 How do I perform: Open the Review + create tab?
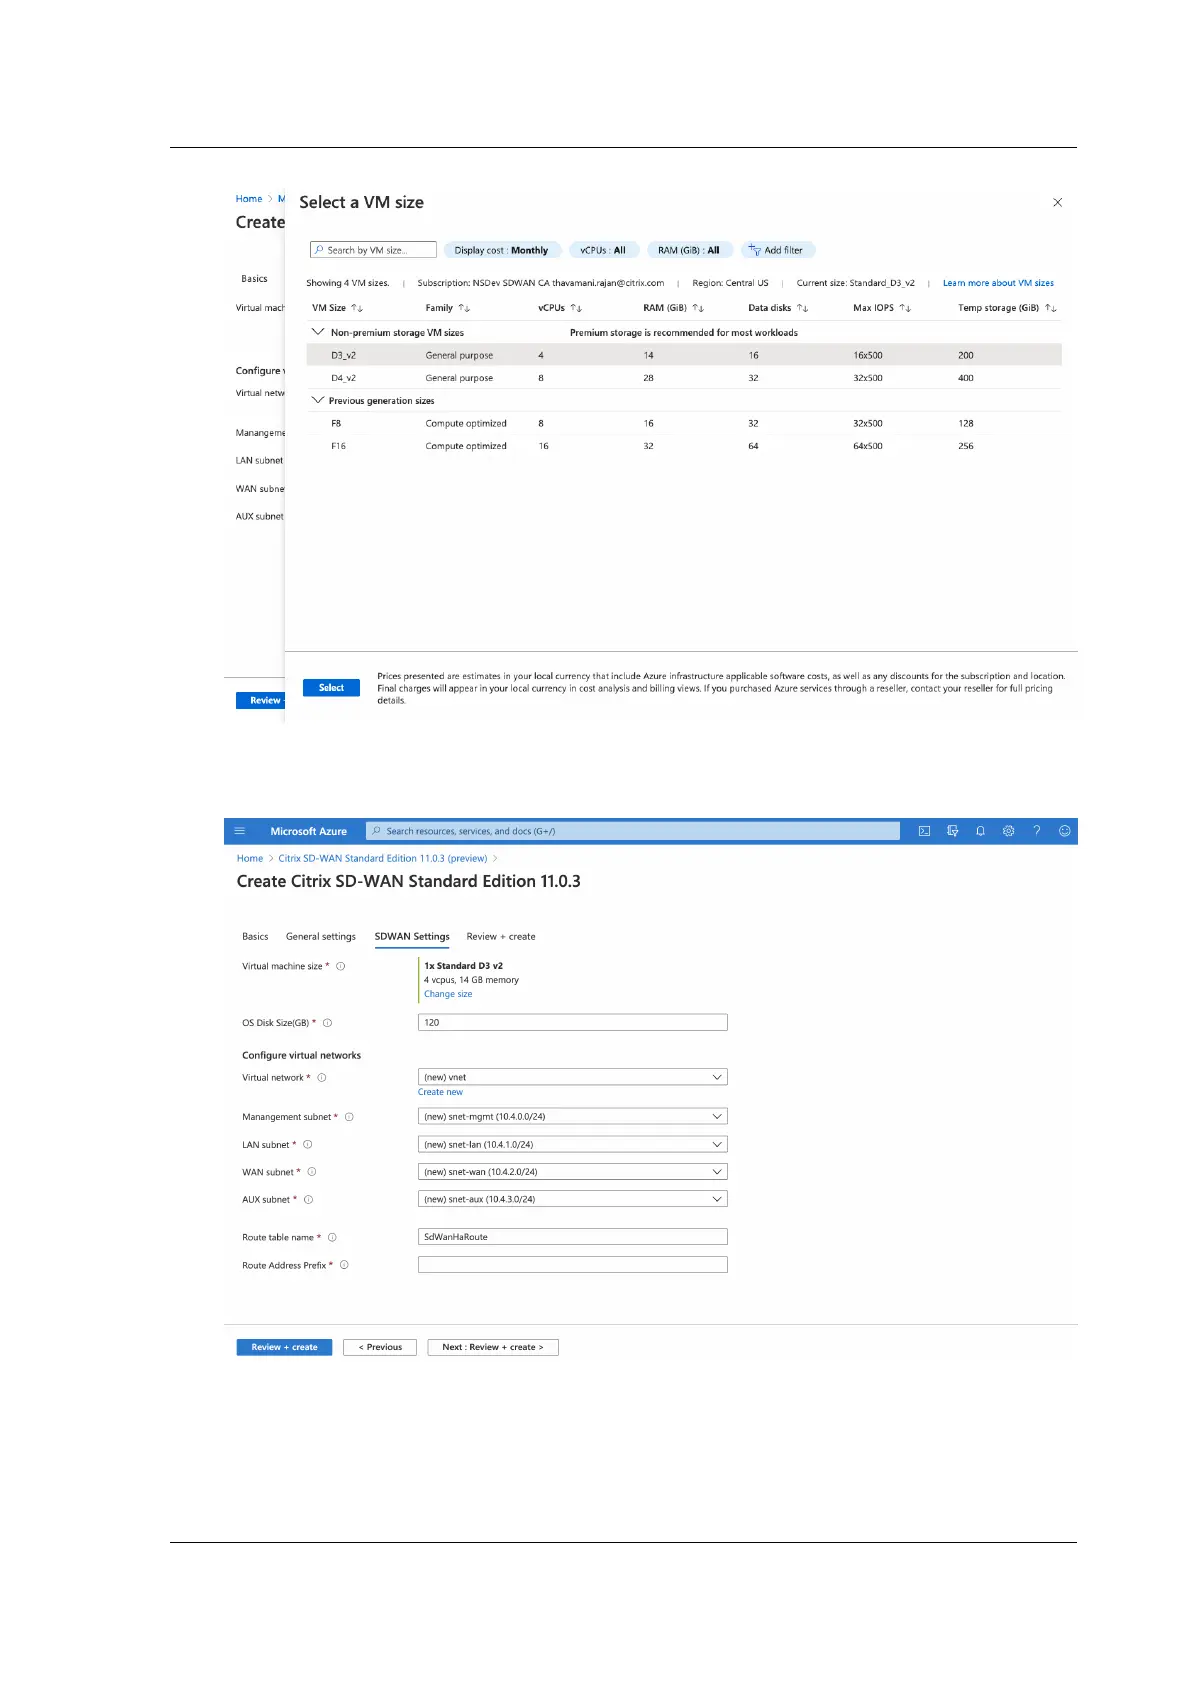pos(501,937)
